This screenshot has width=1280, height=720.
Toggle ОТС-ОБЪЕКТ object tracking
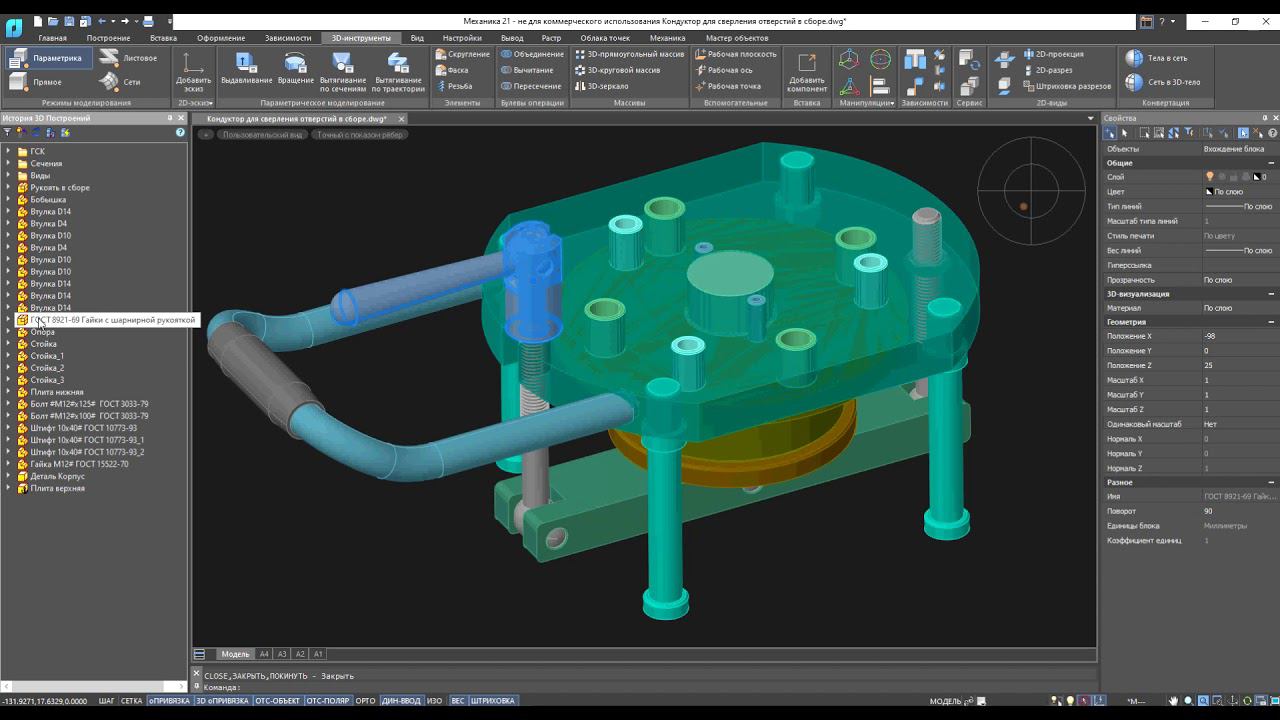click(278, 701)
